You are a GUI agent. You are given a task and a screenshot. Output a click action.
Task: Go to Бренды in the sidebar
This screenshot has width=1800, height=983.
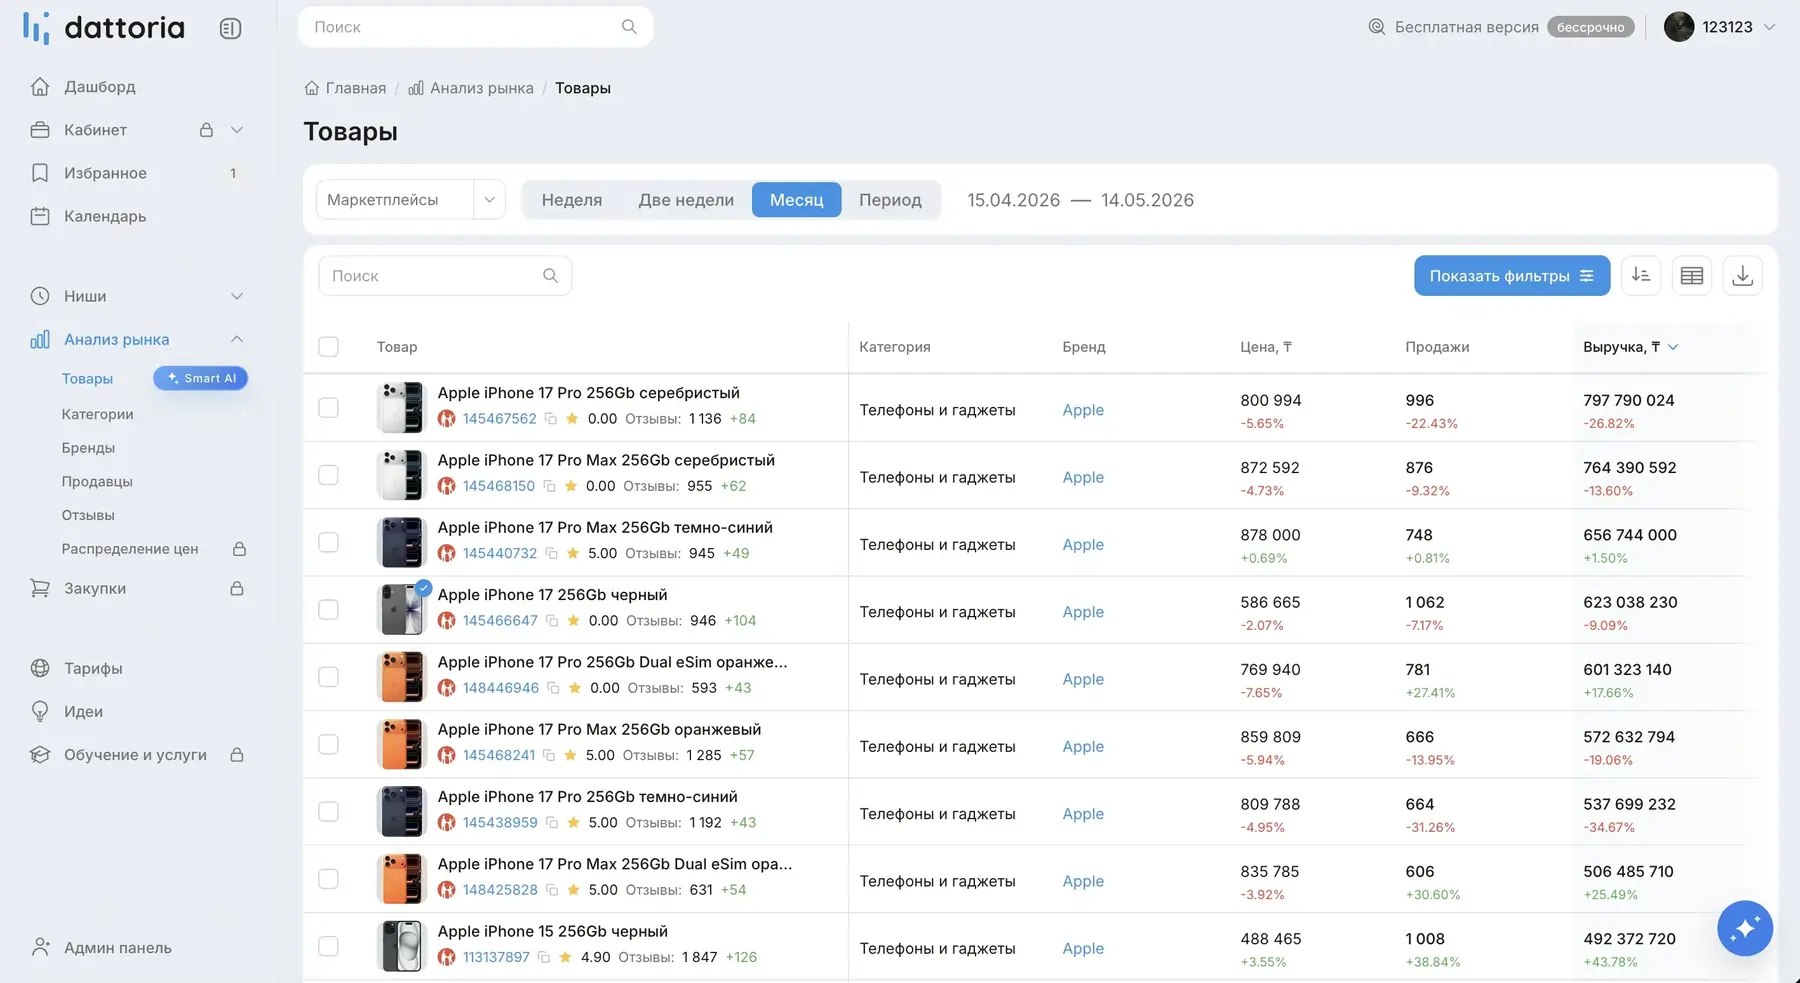pyautogui.click(x=88, y=448)
